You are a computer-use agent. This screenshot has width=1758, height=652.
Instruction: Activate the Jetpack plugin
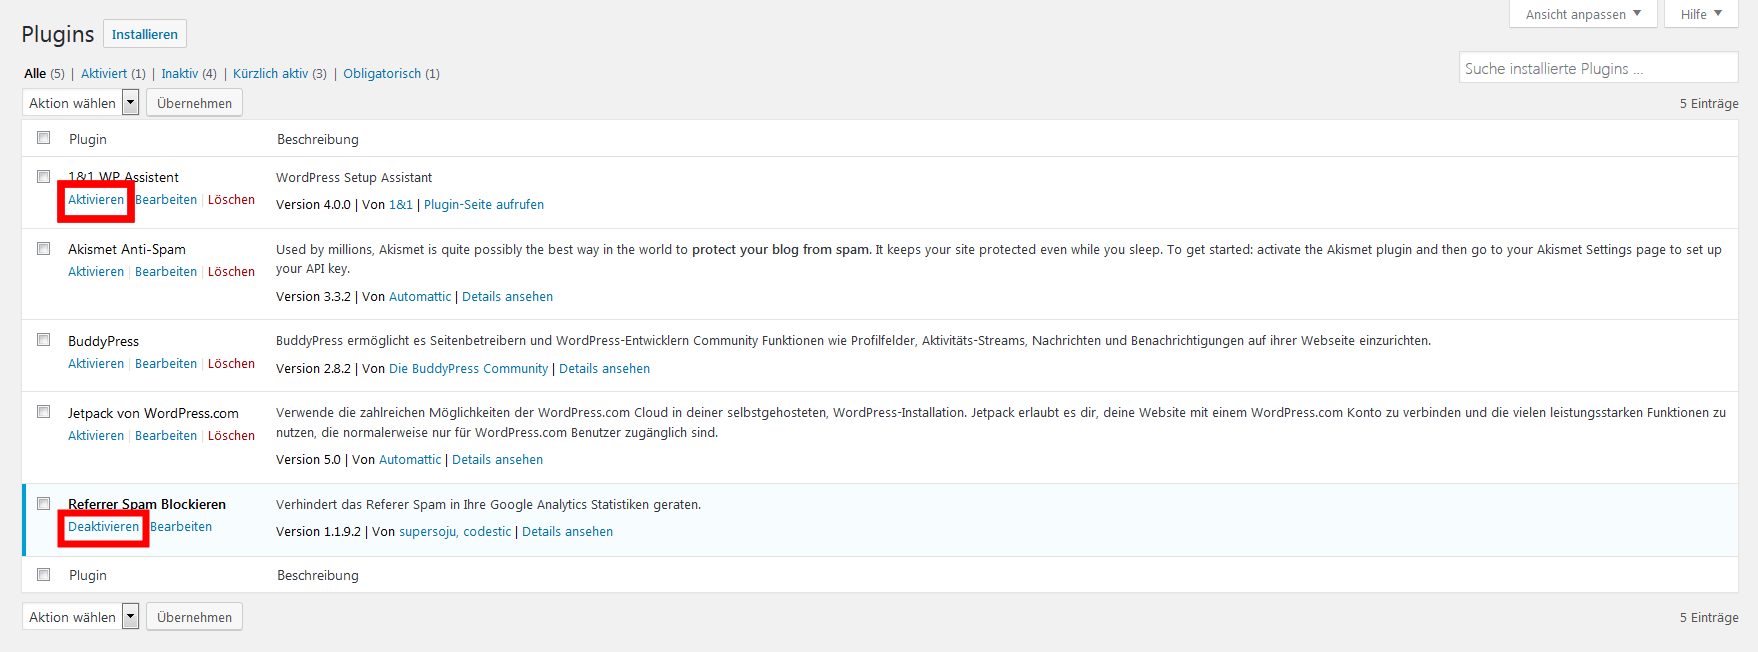coord(96,436)
